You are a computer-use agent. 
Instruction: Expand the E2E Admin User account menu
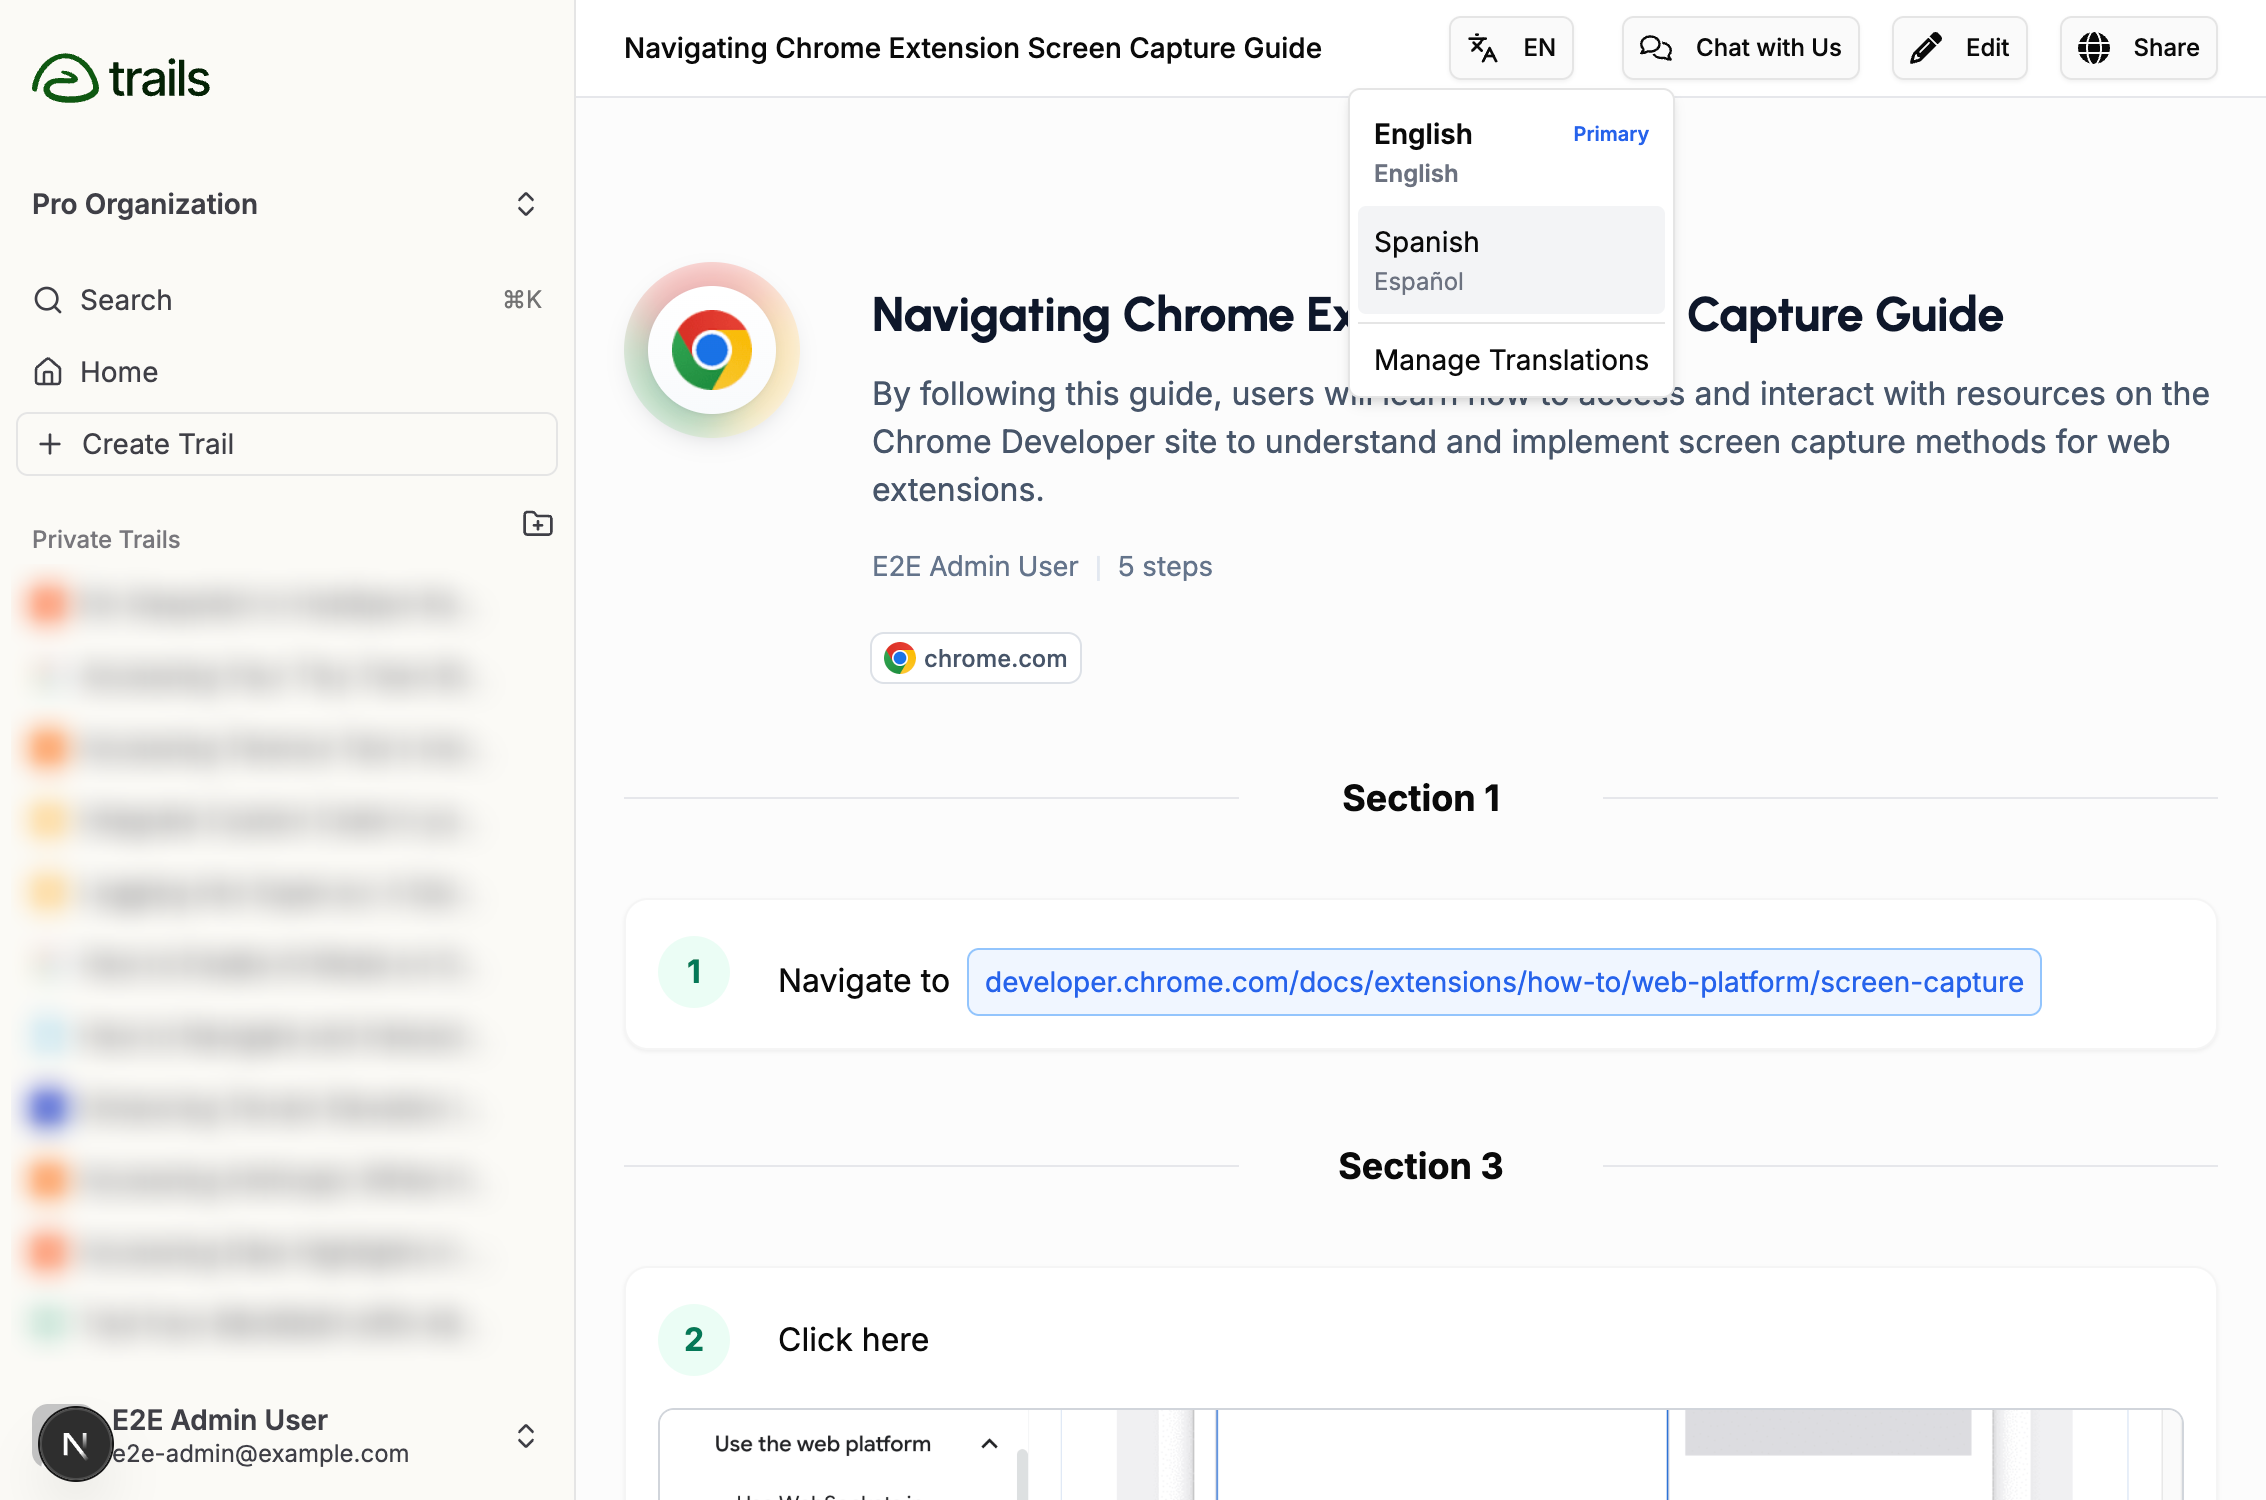526,1437
